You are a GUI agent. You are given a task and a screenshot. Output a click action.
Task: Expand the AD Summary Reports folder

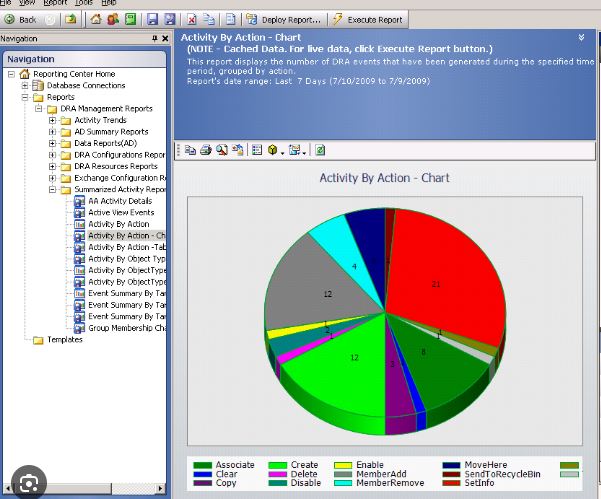point(53,132)
